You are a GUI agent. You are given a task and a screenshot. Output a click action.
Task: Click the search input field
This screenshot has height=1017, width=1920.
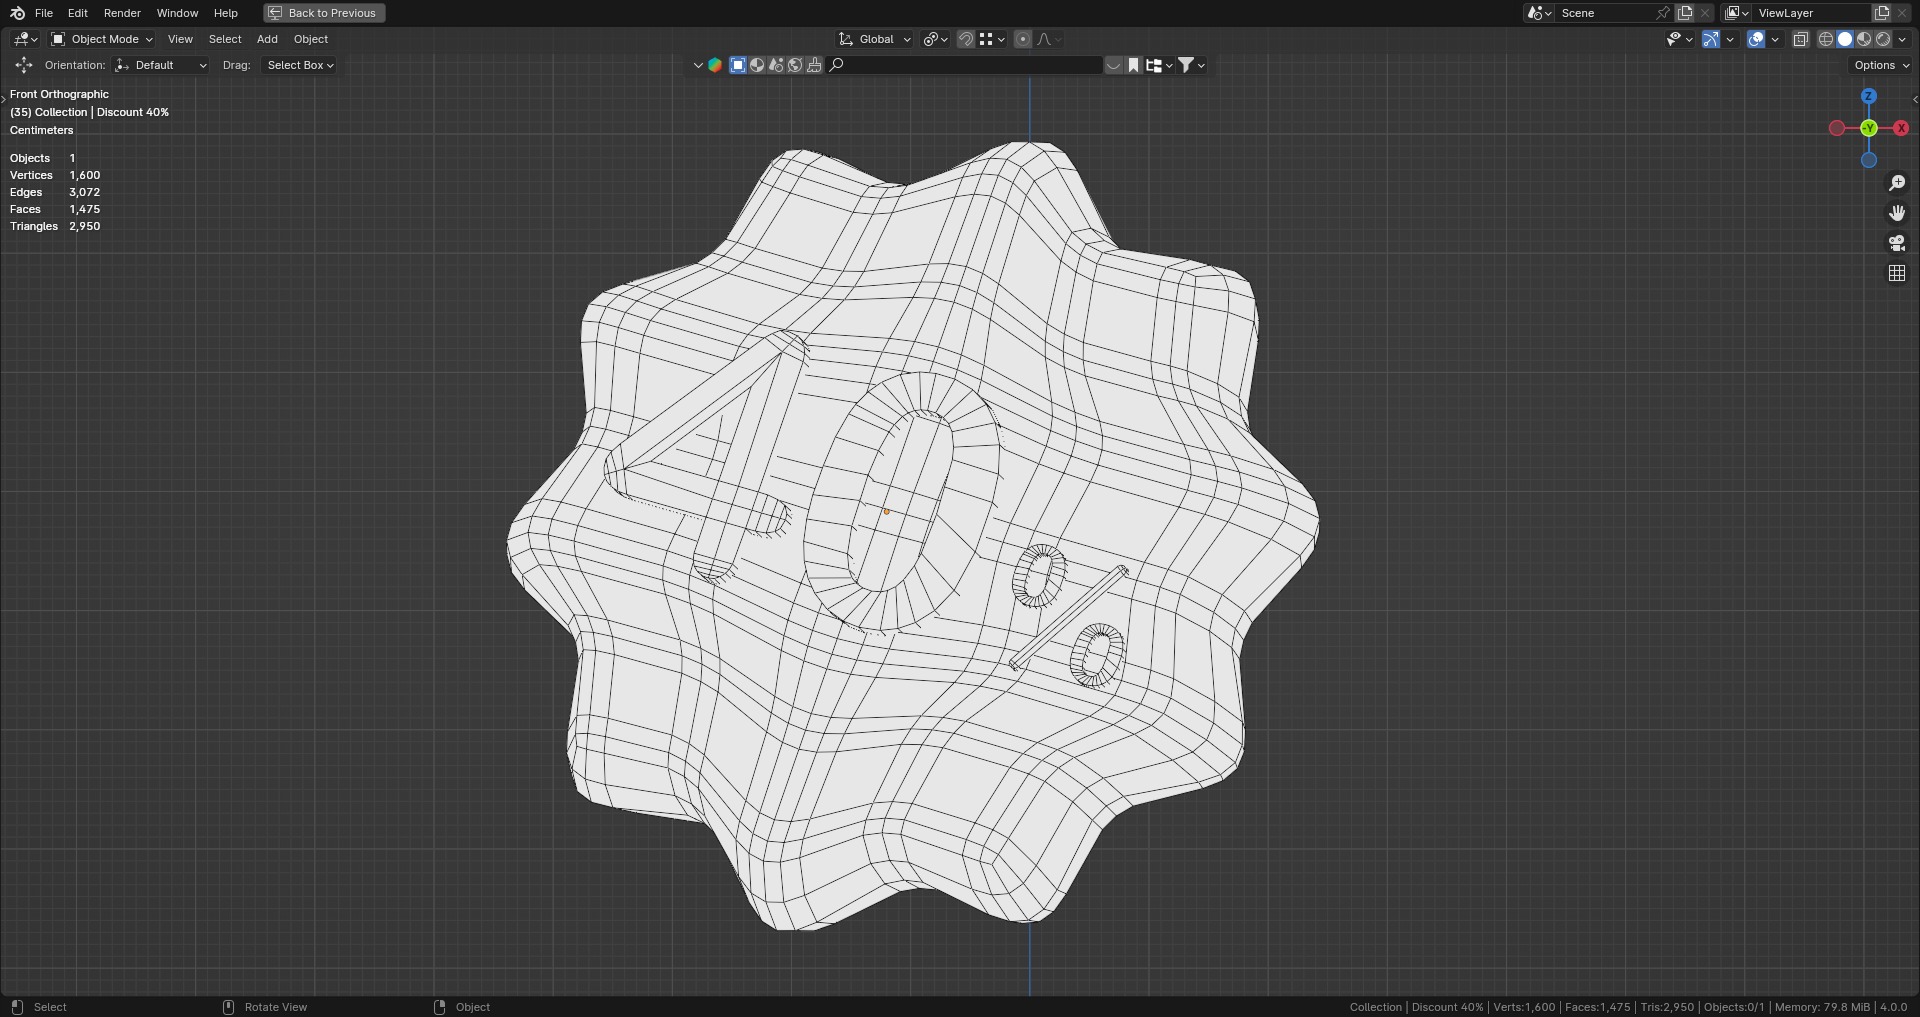pos(965,65)
